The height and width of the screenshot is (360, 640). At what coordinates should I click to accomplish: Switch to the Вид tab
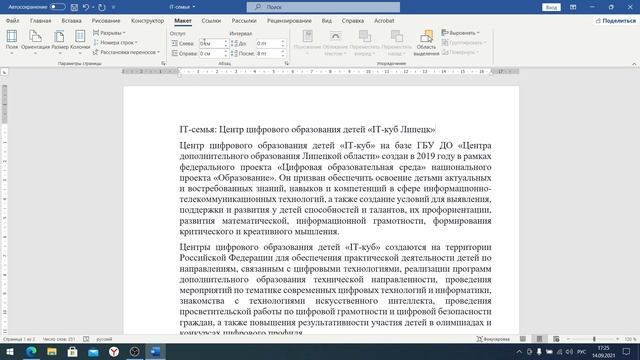click(327, 20)
